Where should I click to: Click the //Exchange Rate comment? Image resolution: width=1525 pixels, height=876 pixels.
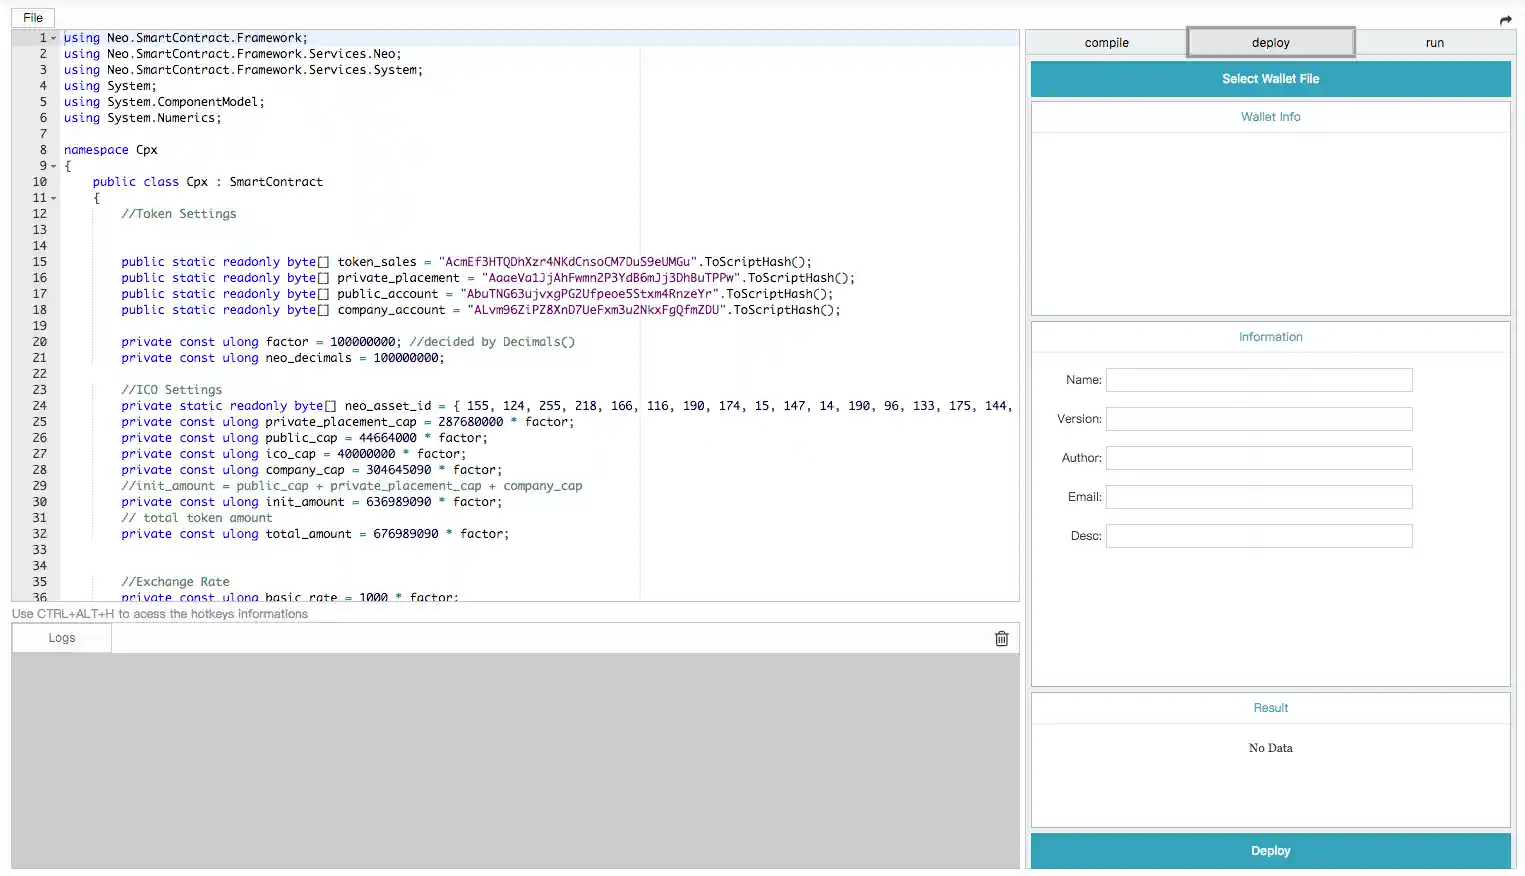175,582
